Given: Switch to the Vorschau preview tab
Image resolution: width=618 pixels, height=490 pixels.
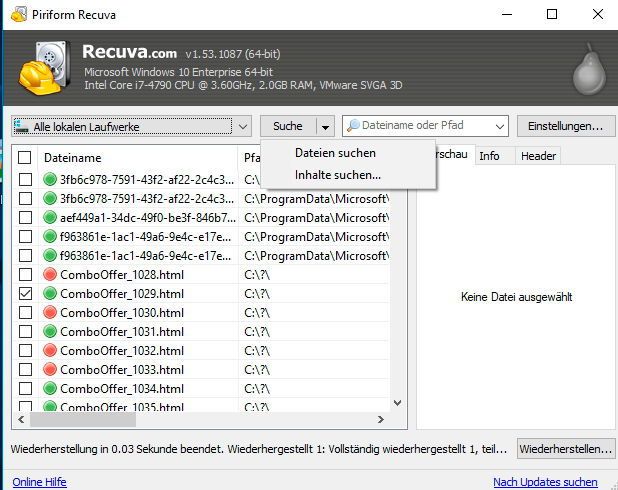Looking at the screenshot, I should coord(452,154).
